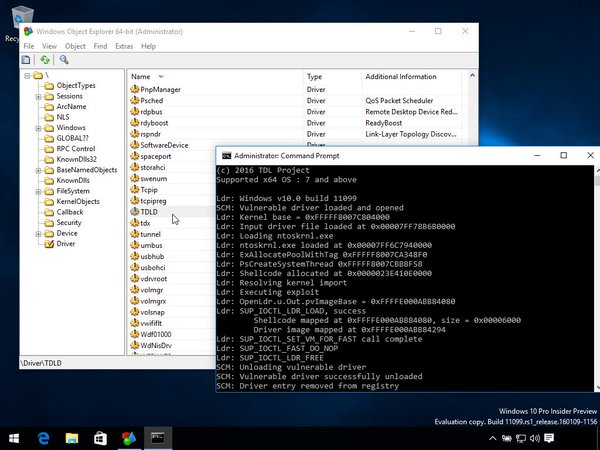Collapse the root backslash tree node
The height and width of the screenshot is (450, 600).
pos(27,75)
